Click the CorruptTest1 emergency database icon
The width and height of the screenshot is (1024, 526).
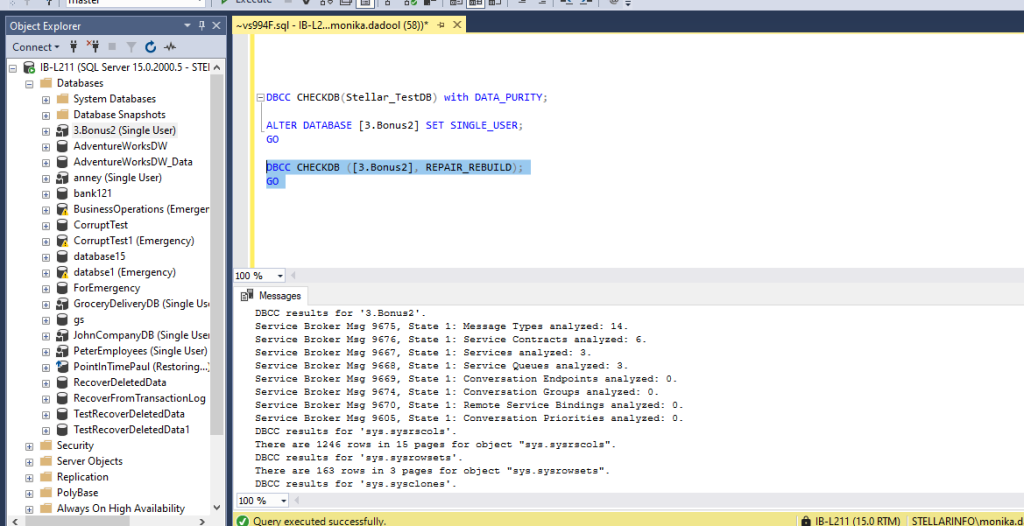tap(63, 240)
